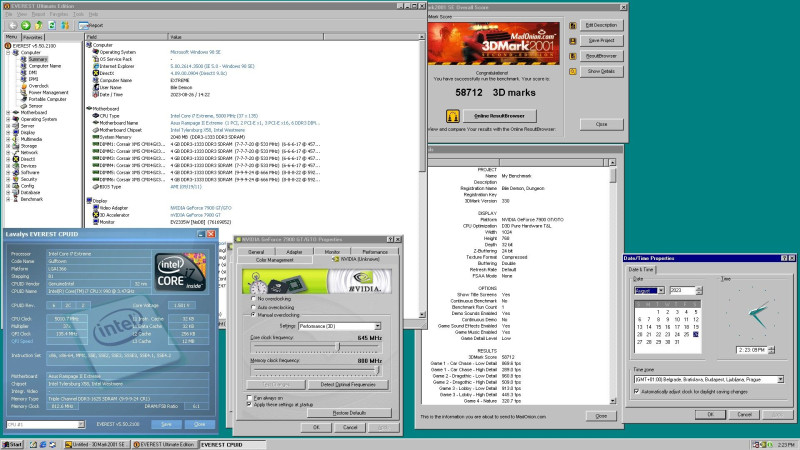Viewport: 800px width, 450px height.
Task: Click Show Details in 3DMark window
Action: coord(602,71)
